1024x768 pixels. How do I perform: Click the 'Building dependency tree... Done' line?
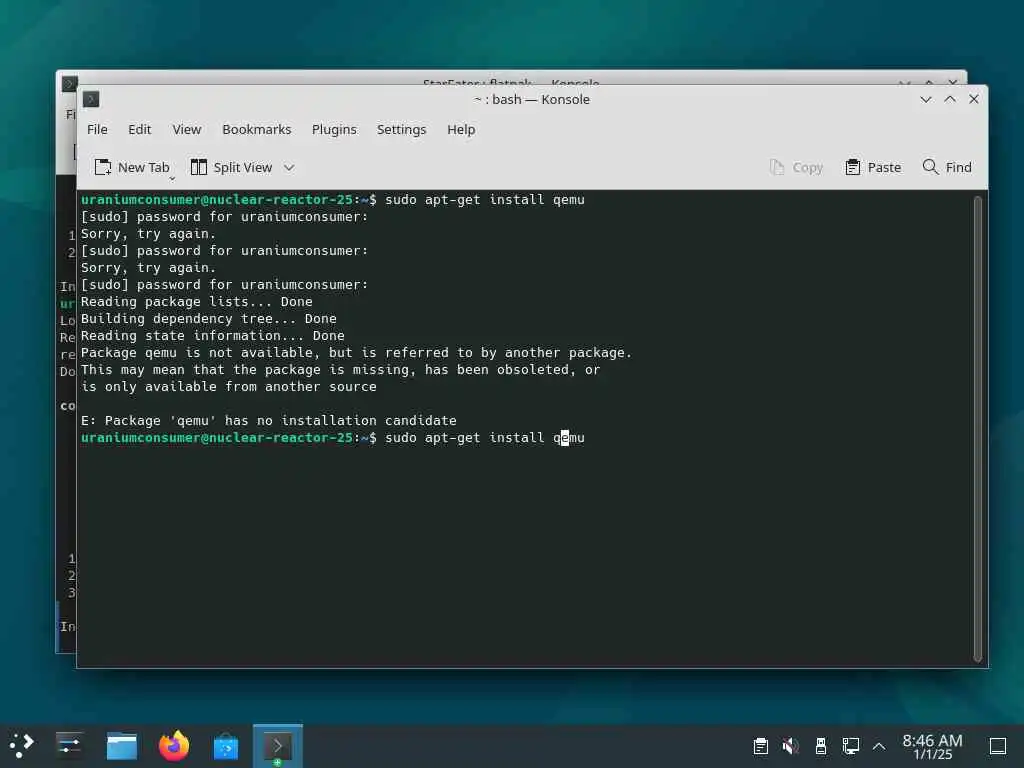[209, 319]
